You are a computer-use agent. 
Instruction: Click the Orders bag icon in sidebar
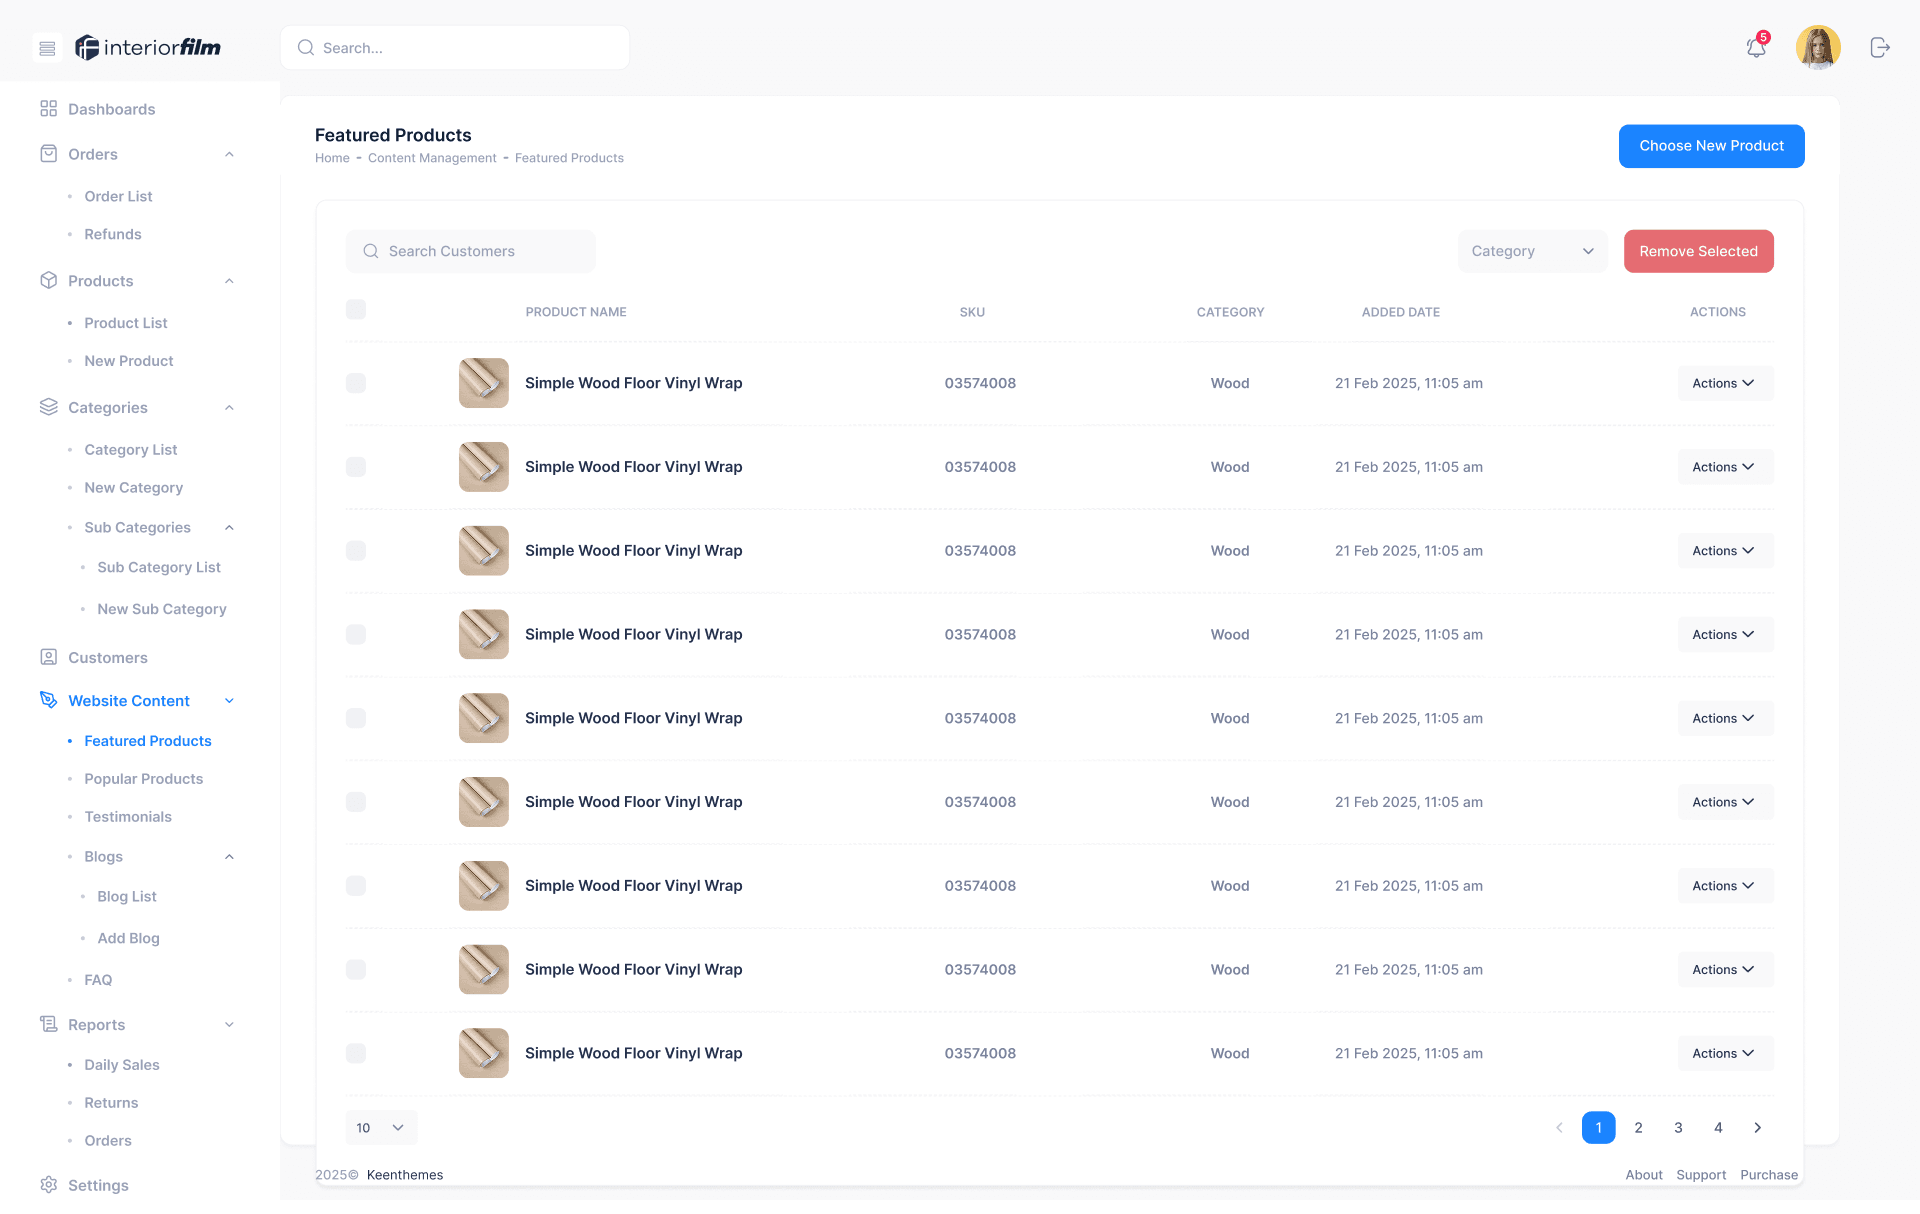coord(48,154)
